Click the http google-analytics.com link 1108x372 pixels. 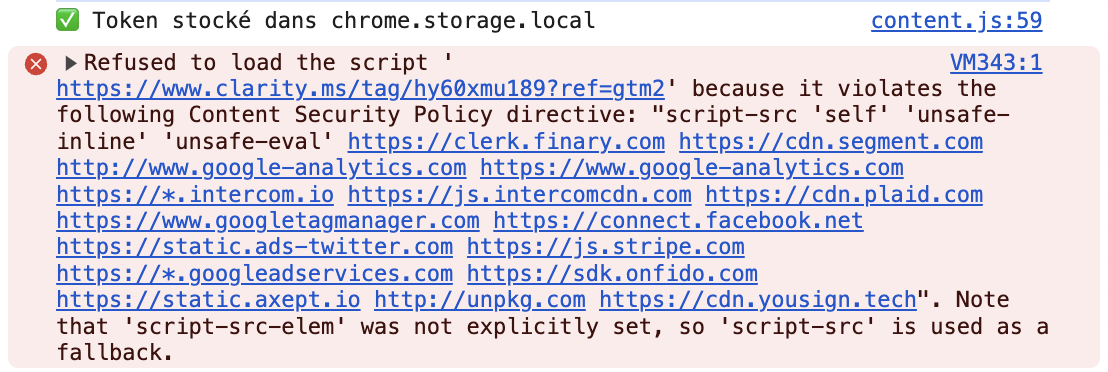coord(261,168)
